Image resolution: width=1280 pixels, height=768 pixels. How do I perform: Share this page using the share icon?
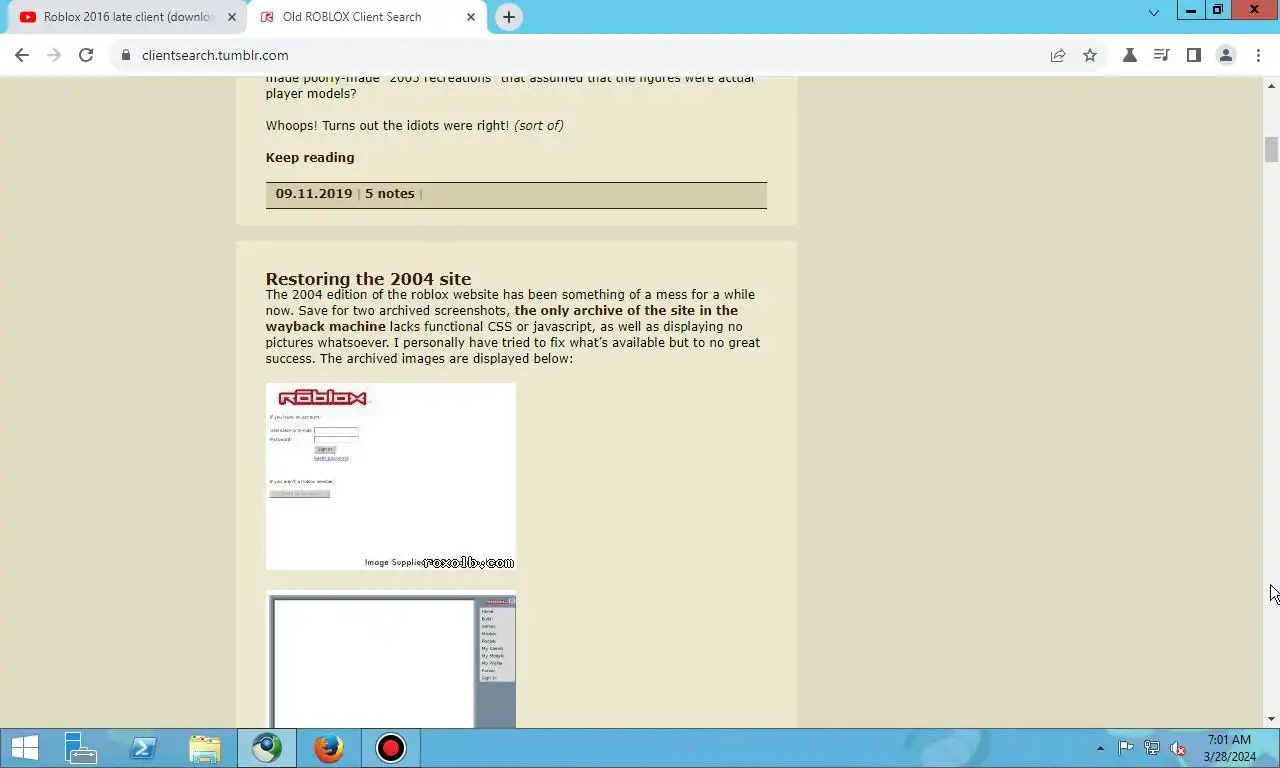[x=1058, y=55]
